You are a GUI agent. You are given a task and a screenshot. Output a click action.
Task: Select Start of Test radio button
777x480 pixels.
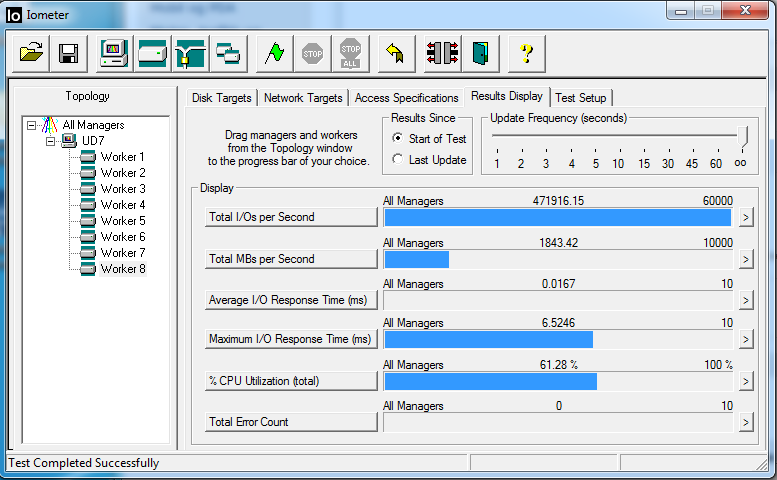point(397,138)
